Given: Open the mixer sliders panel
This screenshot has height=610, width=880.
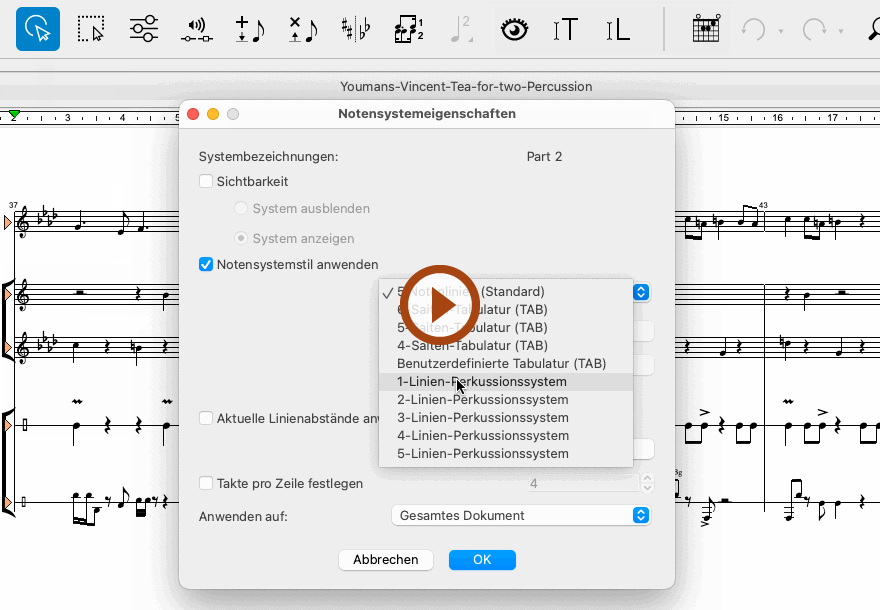Looking at the screenshot, I should point(144,29).
